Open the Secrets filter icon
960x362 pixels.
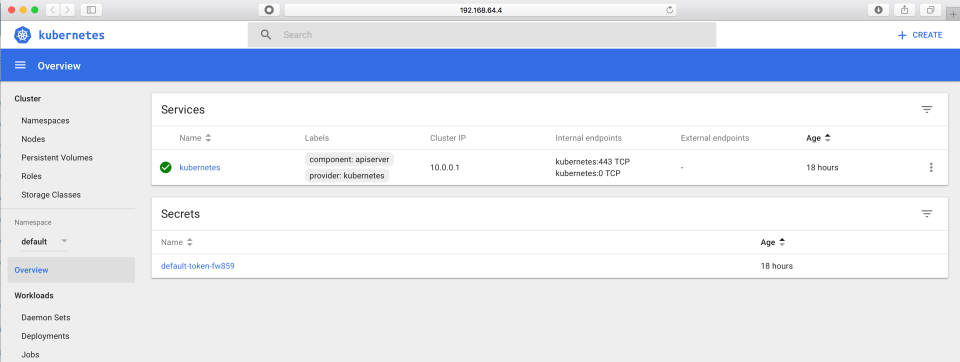927,214
